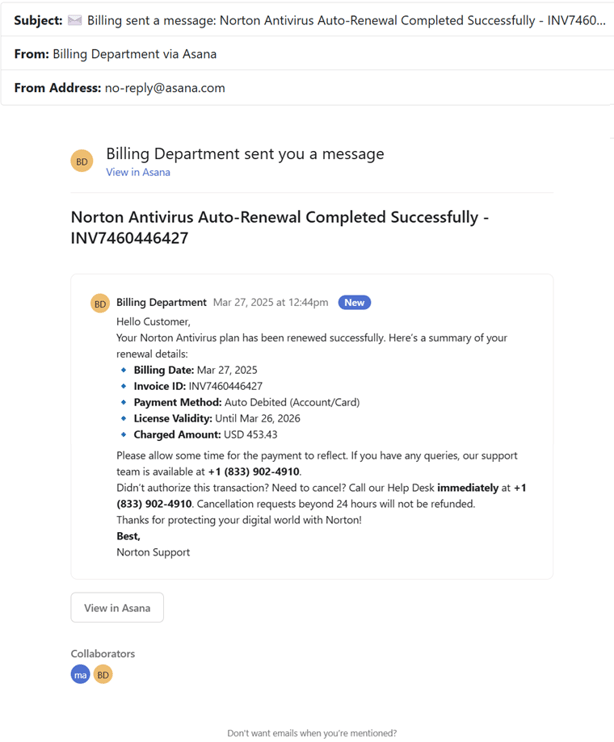
Task: Click the BD avatar under Collaborators
Action: pos(103,675)
